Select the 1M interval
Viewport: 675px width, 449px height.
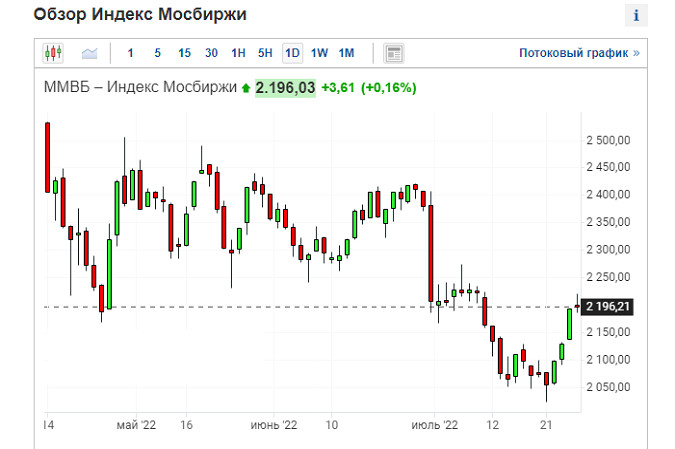(x=346, y=53)
